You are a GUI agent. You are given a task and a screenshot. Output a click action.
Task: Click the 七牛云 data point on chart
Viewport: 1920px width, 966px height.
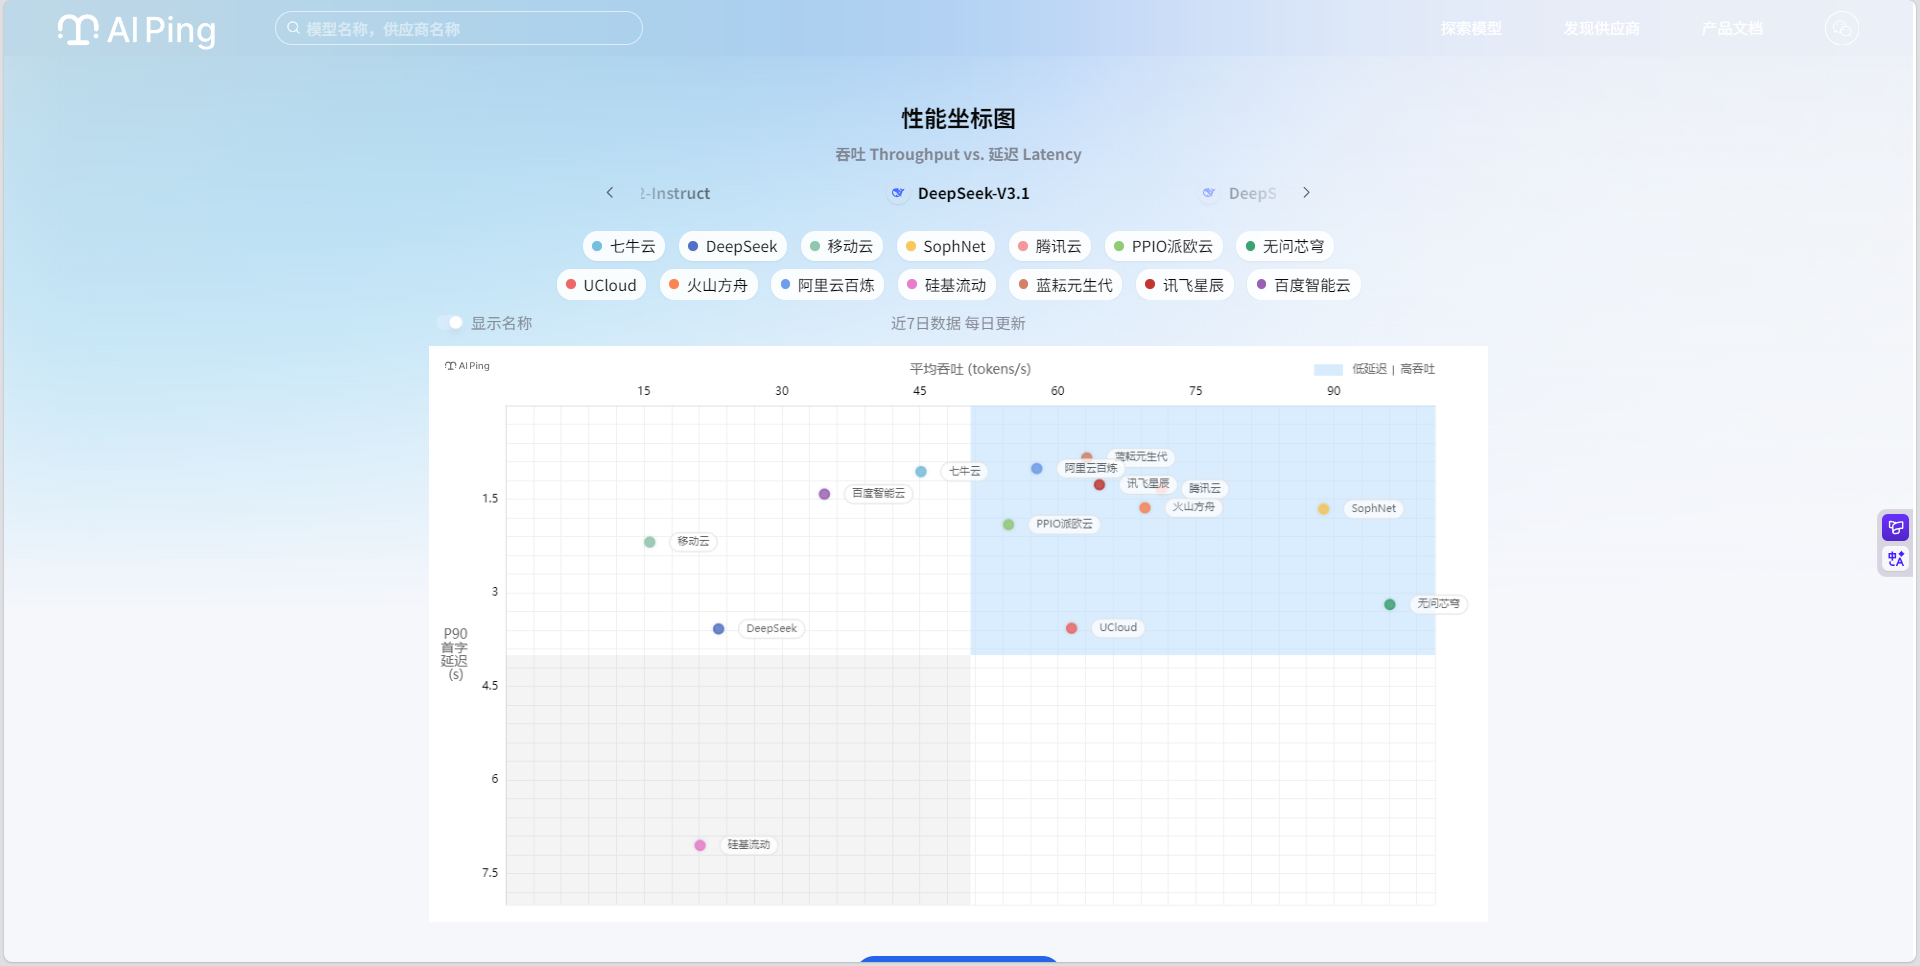pyautogui.click(x=921, y=471)
